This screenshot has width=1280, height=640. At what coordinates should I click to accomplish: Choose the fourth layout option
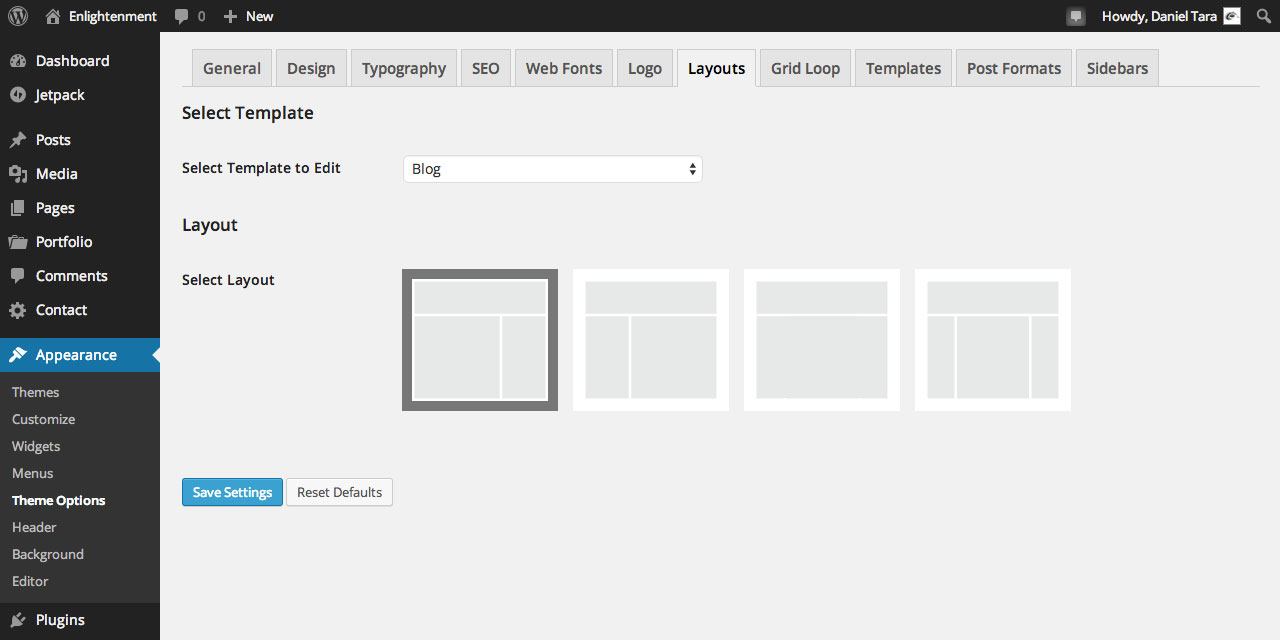[x=992, y=339]
